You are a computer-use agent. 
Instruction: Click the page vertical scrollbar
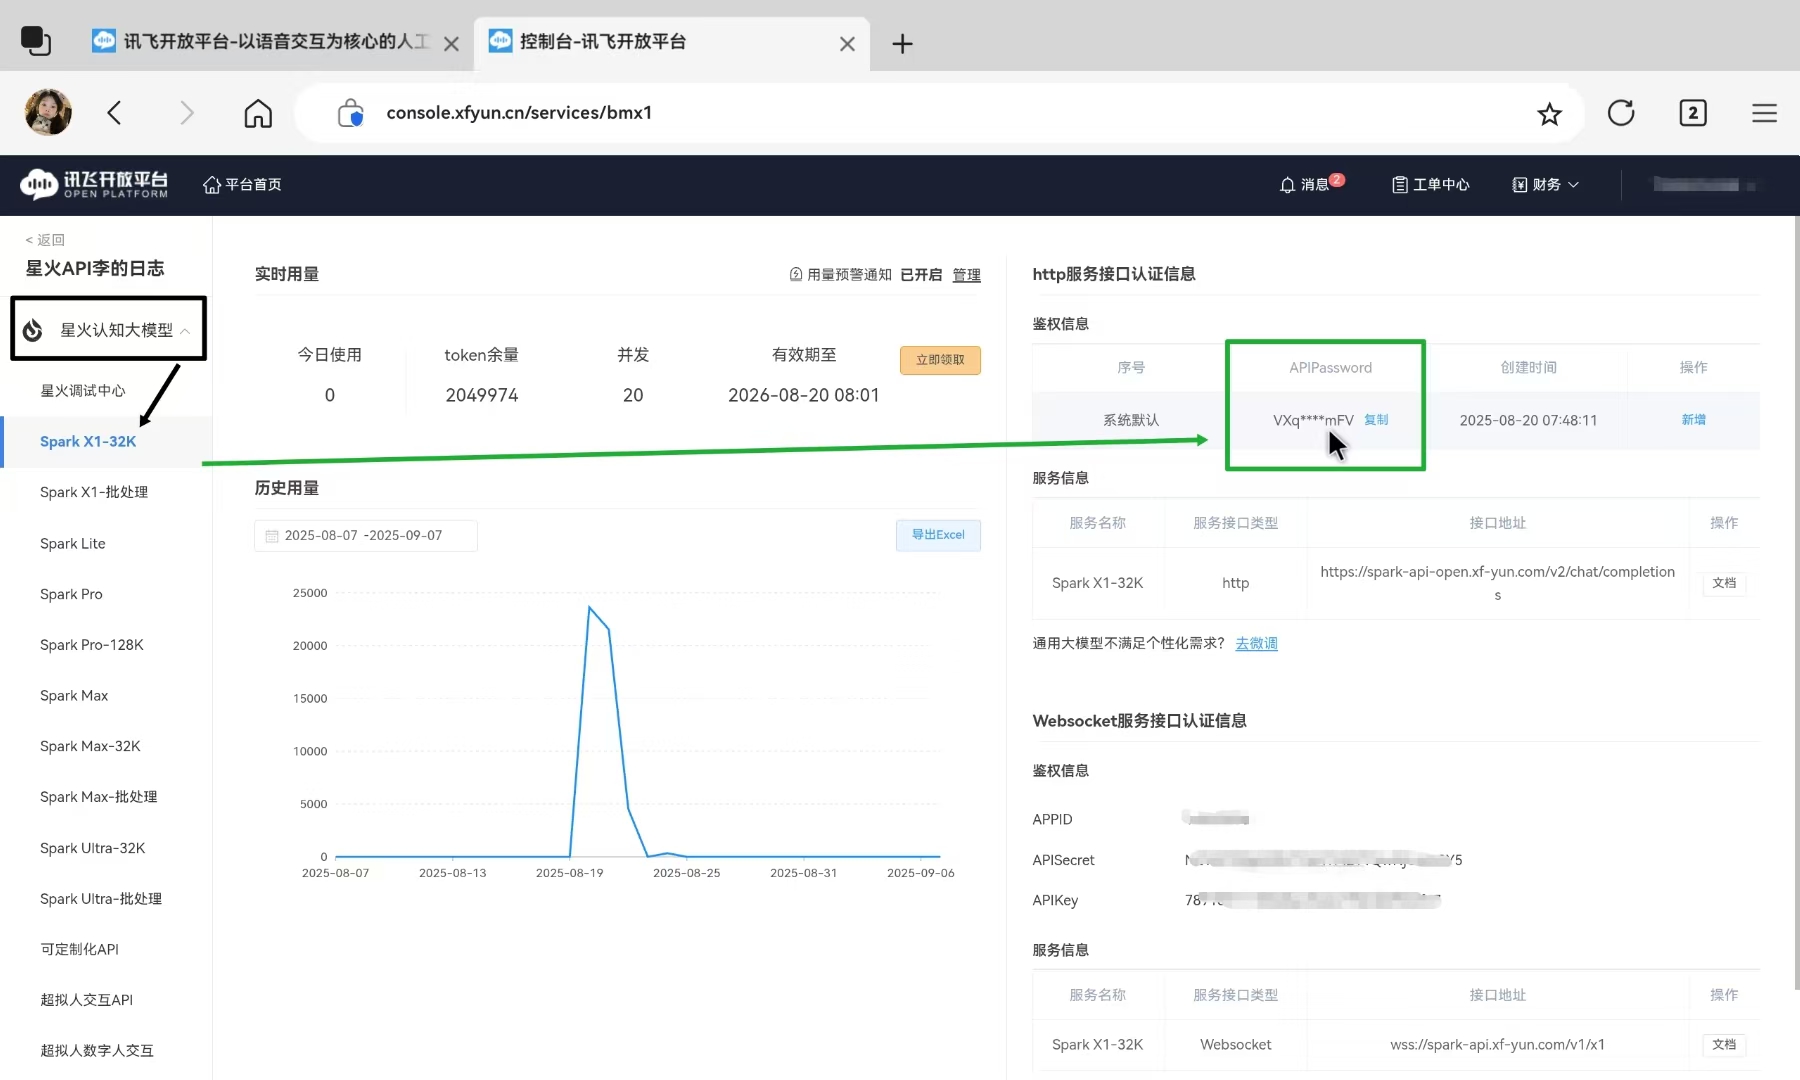[x=1796, y=603]
